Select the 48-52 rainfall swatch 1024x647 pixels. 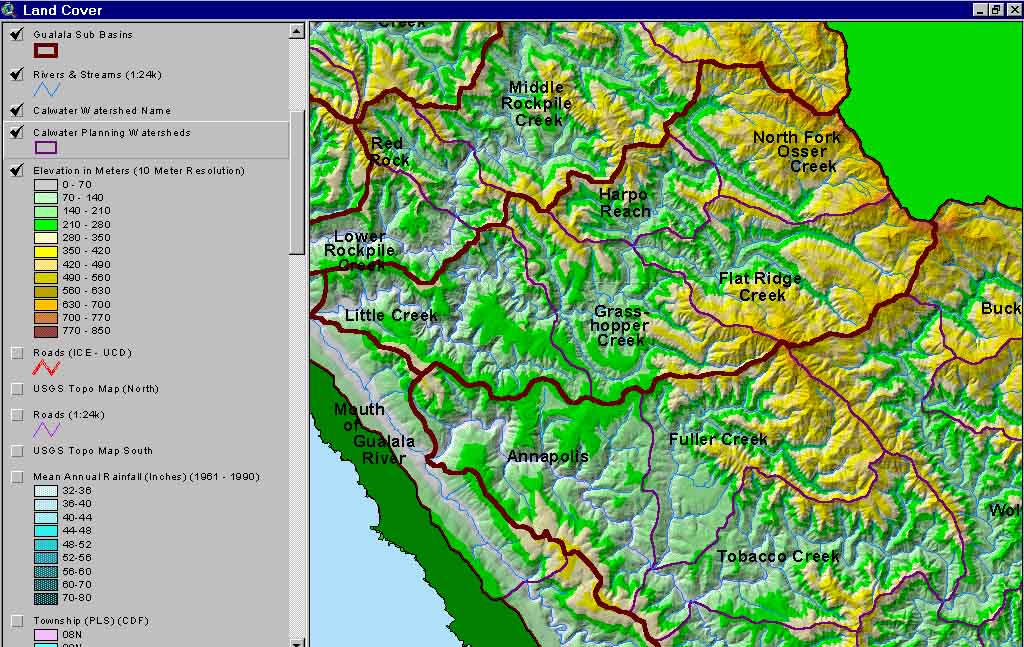coord(46,544)
